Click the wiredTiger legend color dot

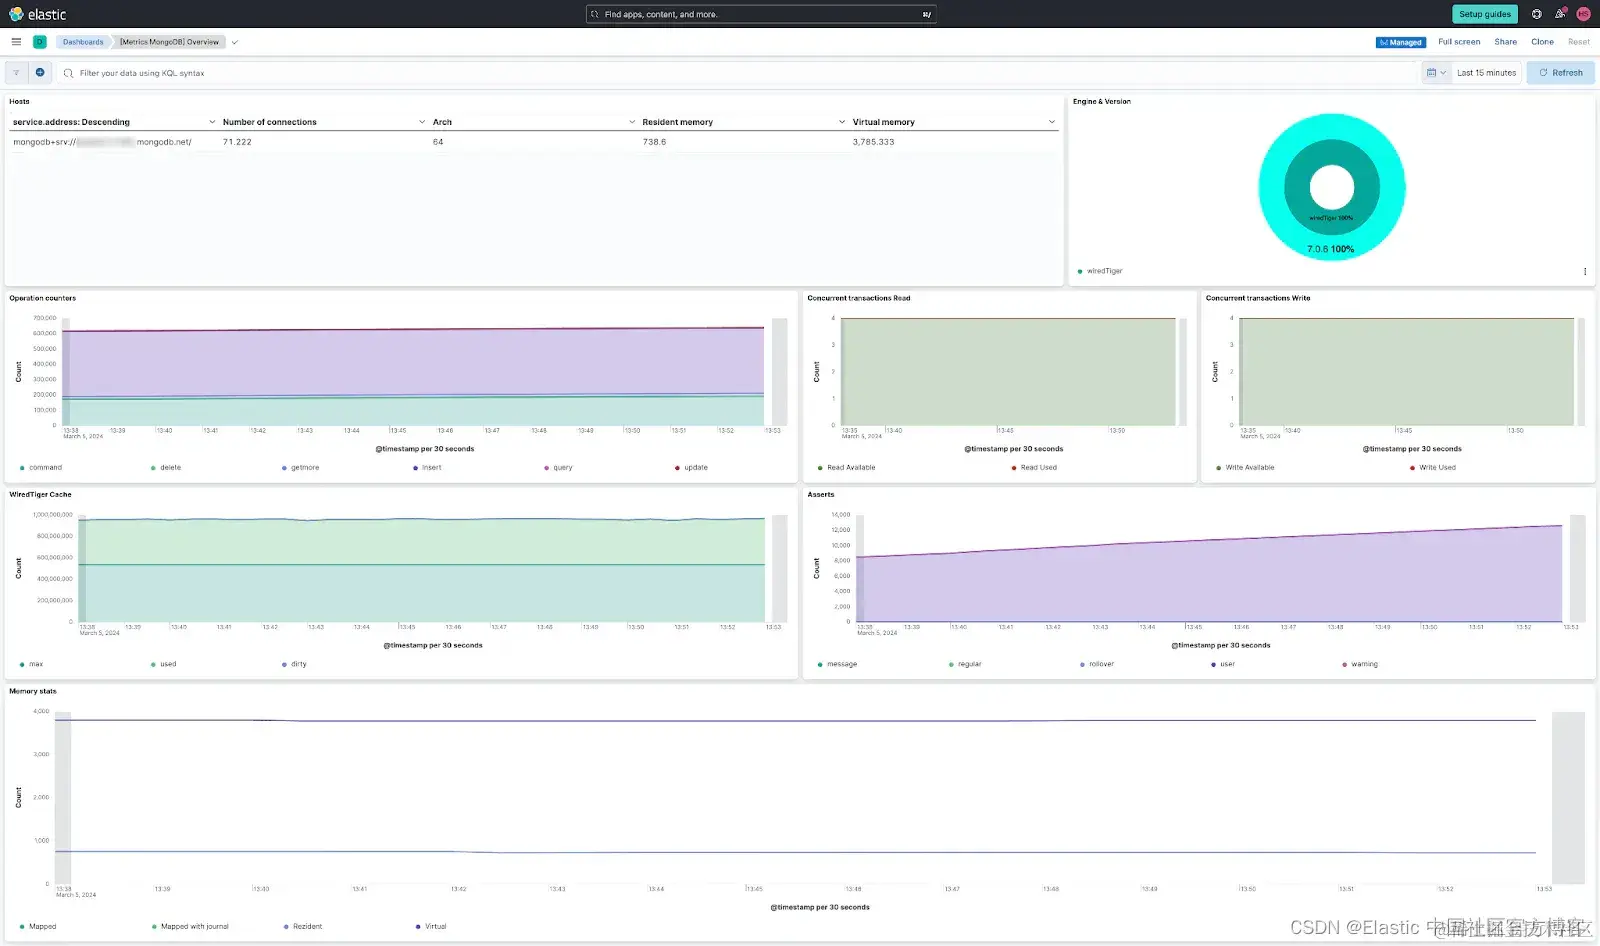[1080, 271]
